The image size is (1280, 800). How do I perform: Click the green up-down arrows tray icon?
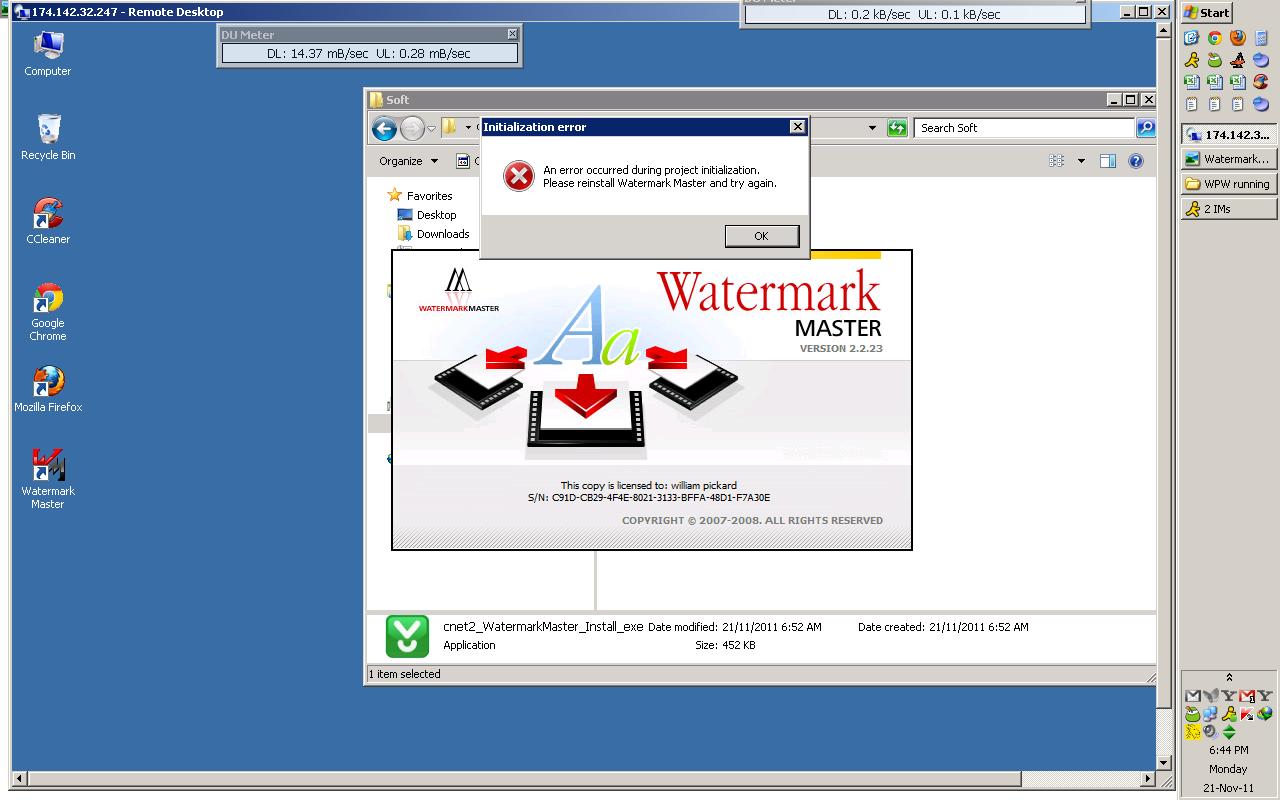(x=1229, y=732)
